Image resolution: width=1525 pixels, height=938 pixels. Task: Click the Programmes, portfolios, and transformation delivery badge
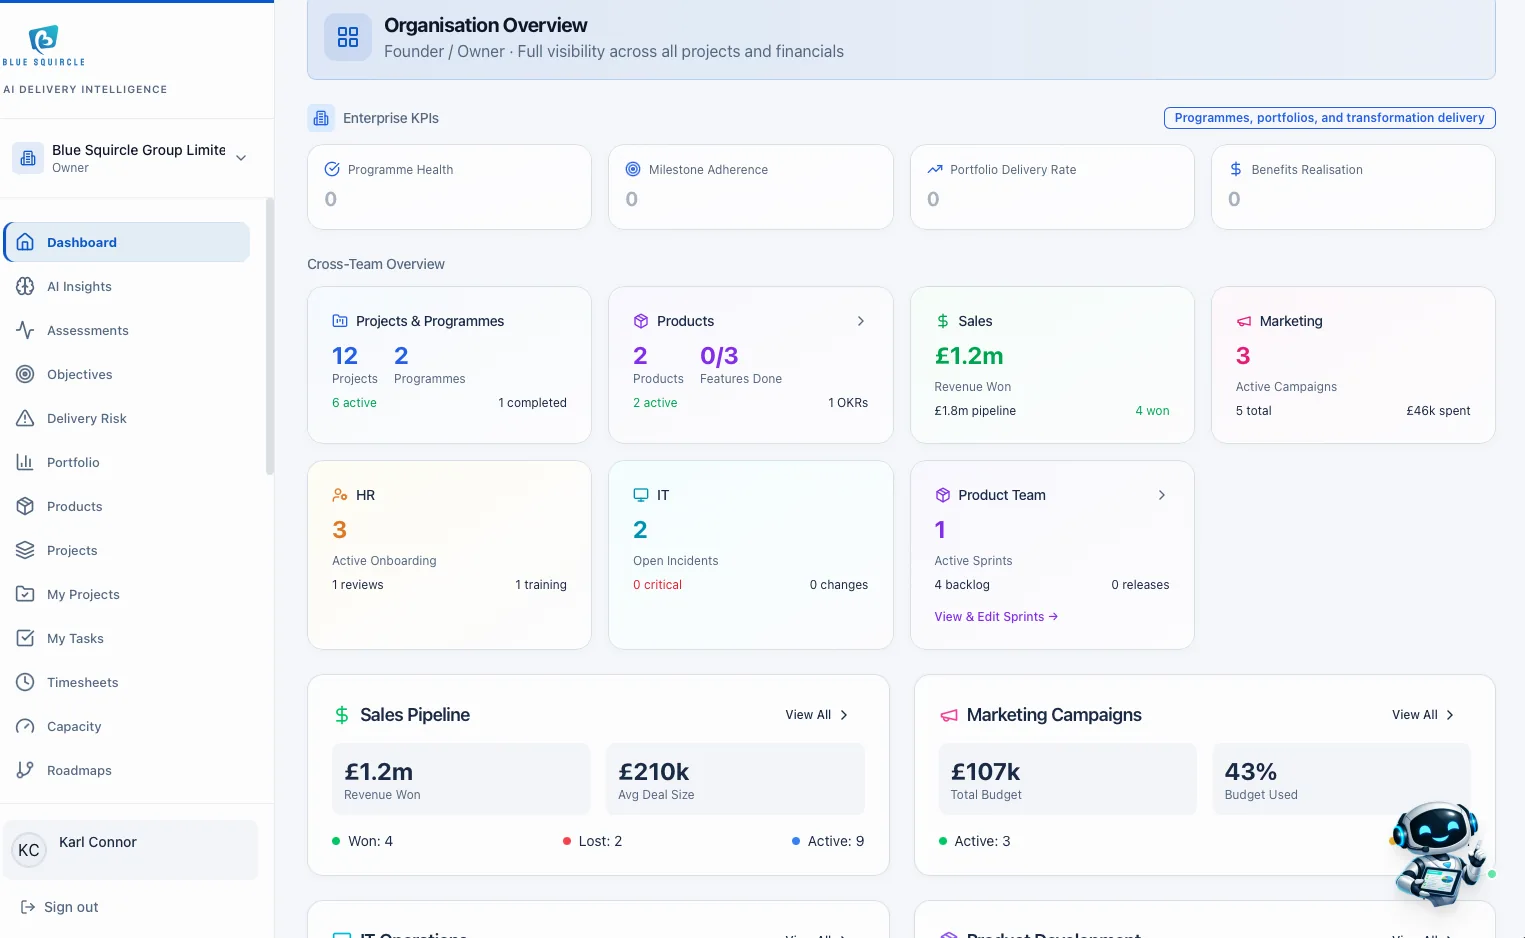[x=1329, y=118]
